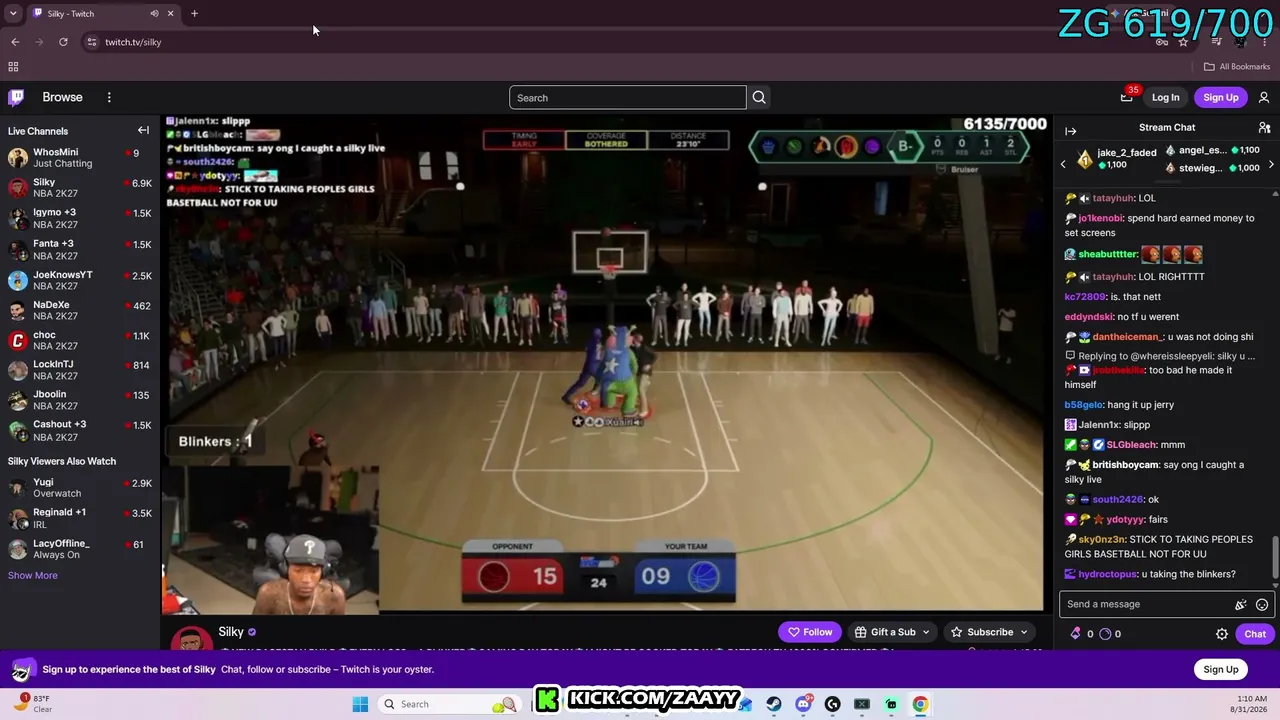Open the browser apps grid shortcut
Screen dimensions: 1280x720
point(13,67)
